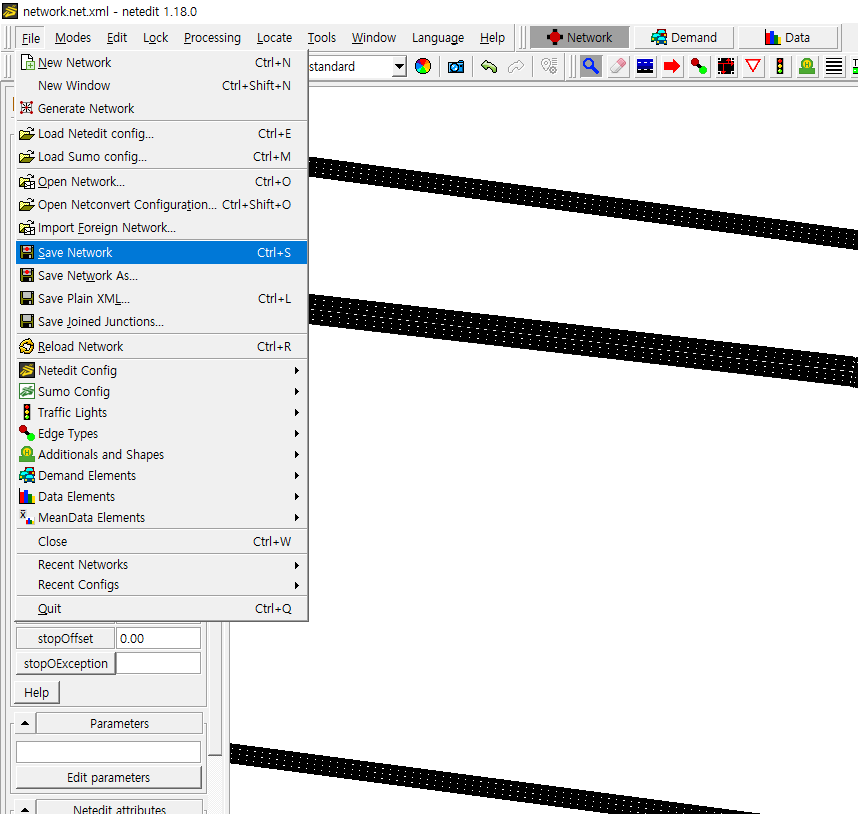Open the Locate menu
858x814 pixels.
click(274, 38)
